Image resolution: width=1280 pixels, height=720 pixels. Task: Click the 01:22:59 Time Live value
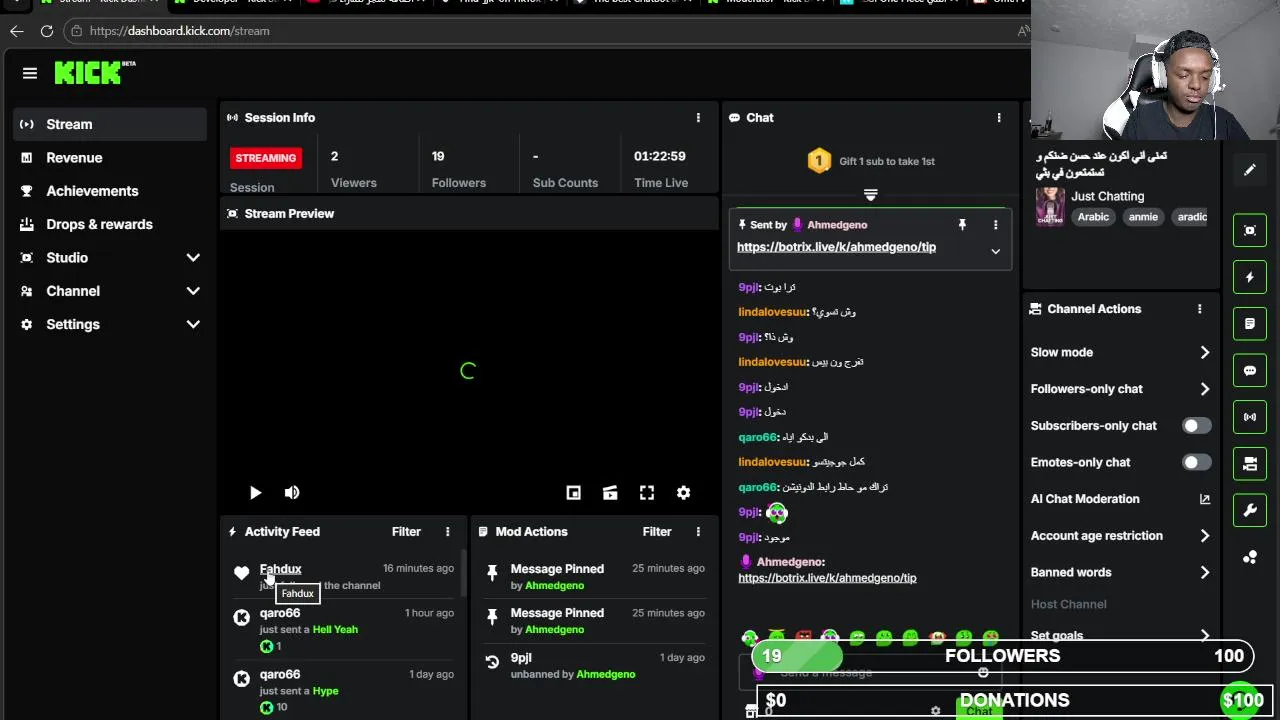[660, 156]
